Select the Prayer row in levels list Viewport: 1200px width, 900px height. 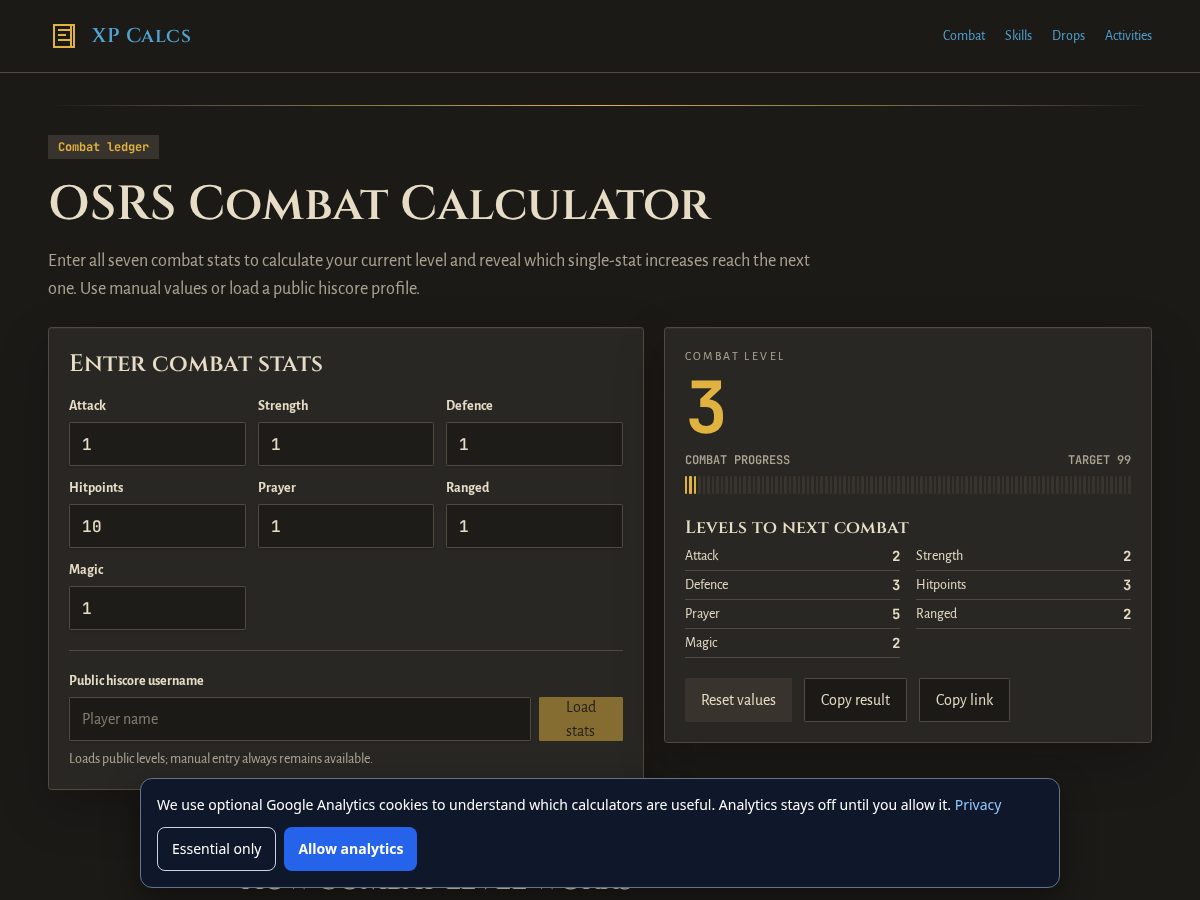[x=792, y=614]
